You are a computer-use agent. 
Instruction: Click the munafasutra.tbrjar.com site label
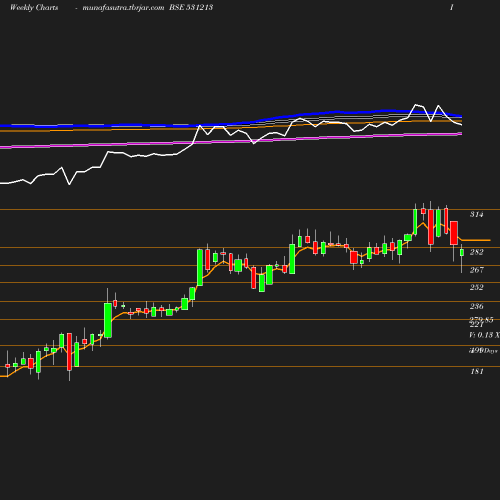click(x=123, y=8)
